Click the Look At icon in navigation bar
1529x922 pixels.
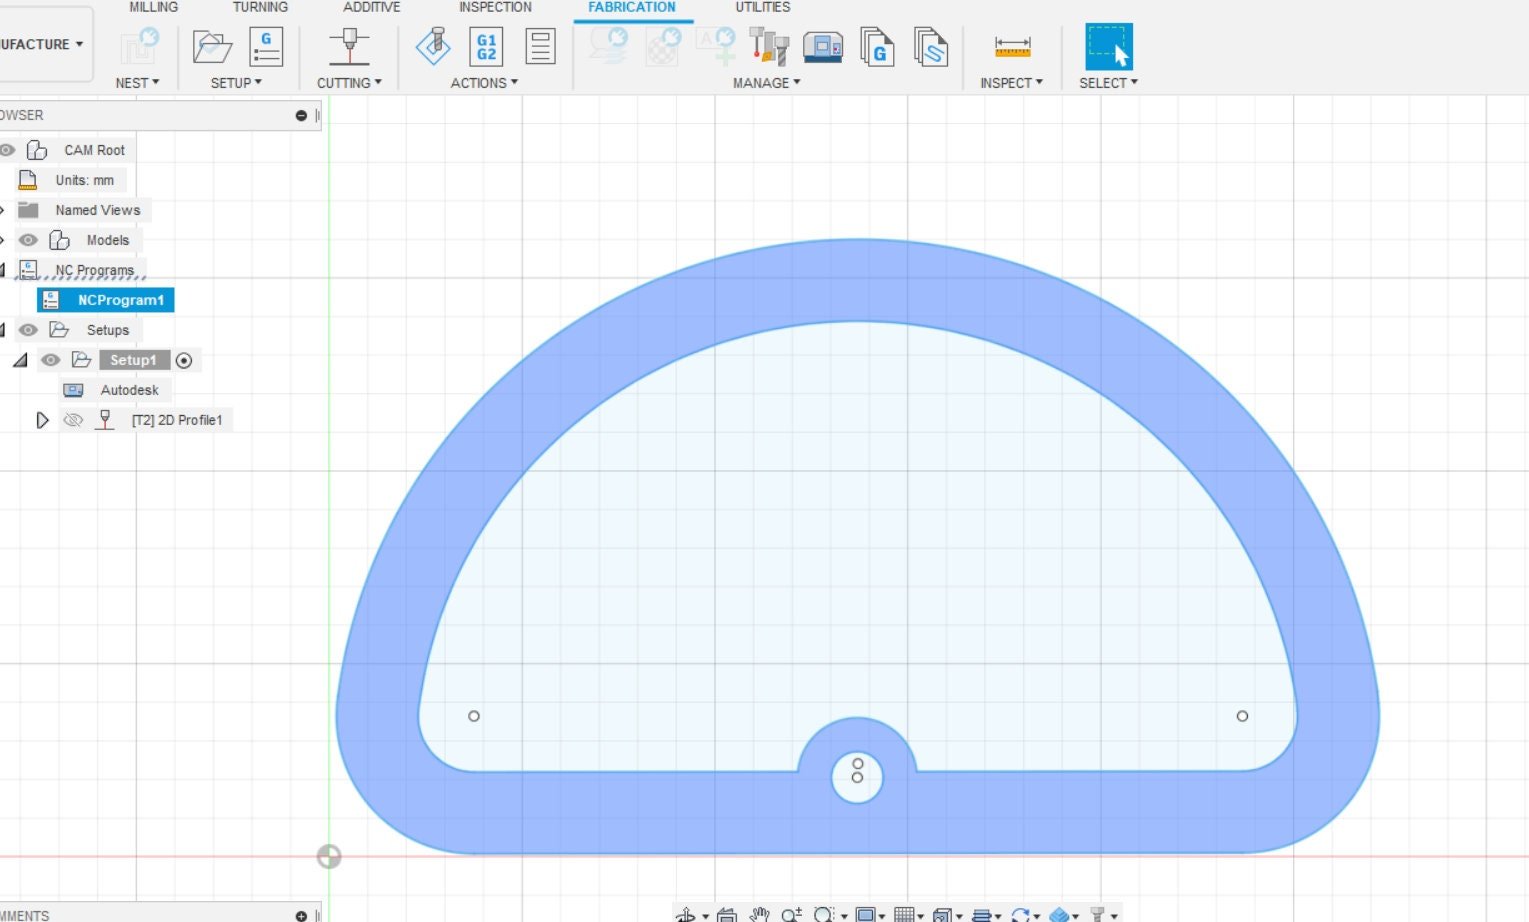[727, 915]
